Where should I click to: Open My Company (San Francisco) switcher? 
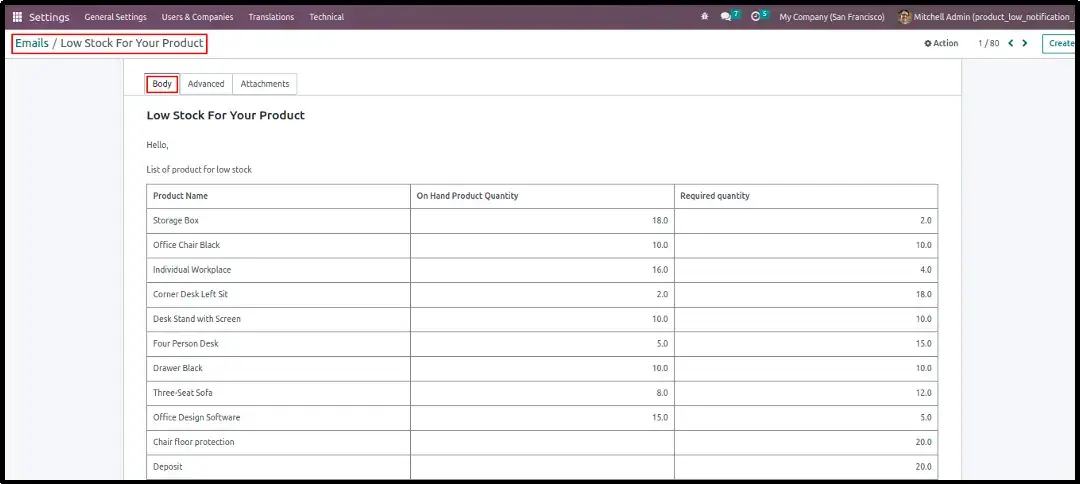point(832,17)
